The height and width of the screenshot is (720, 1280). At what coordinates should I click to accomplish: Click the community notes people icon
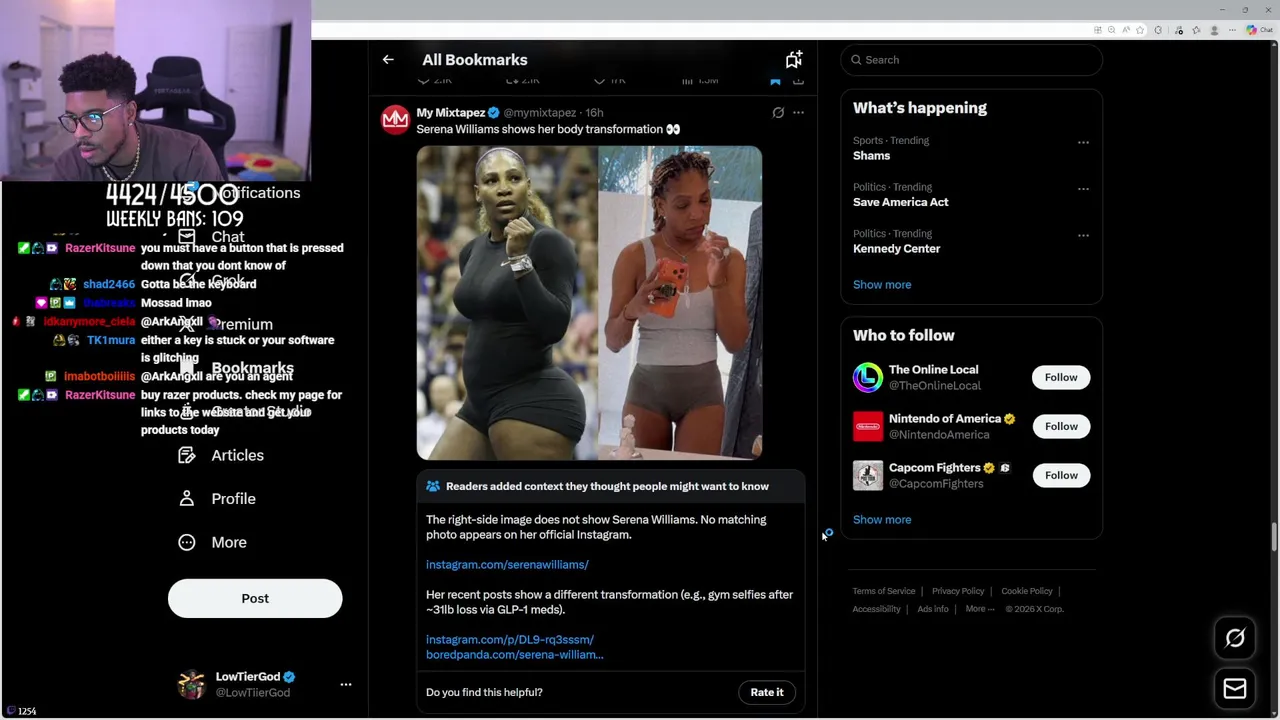coord(433,486)
